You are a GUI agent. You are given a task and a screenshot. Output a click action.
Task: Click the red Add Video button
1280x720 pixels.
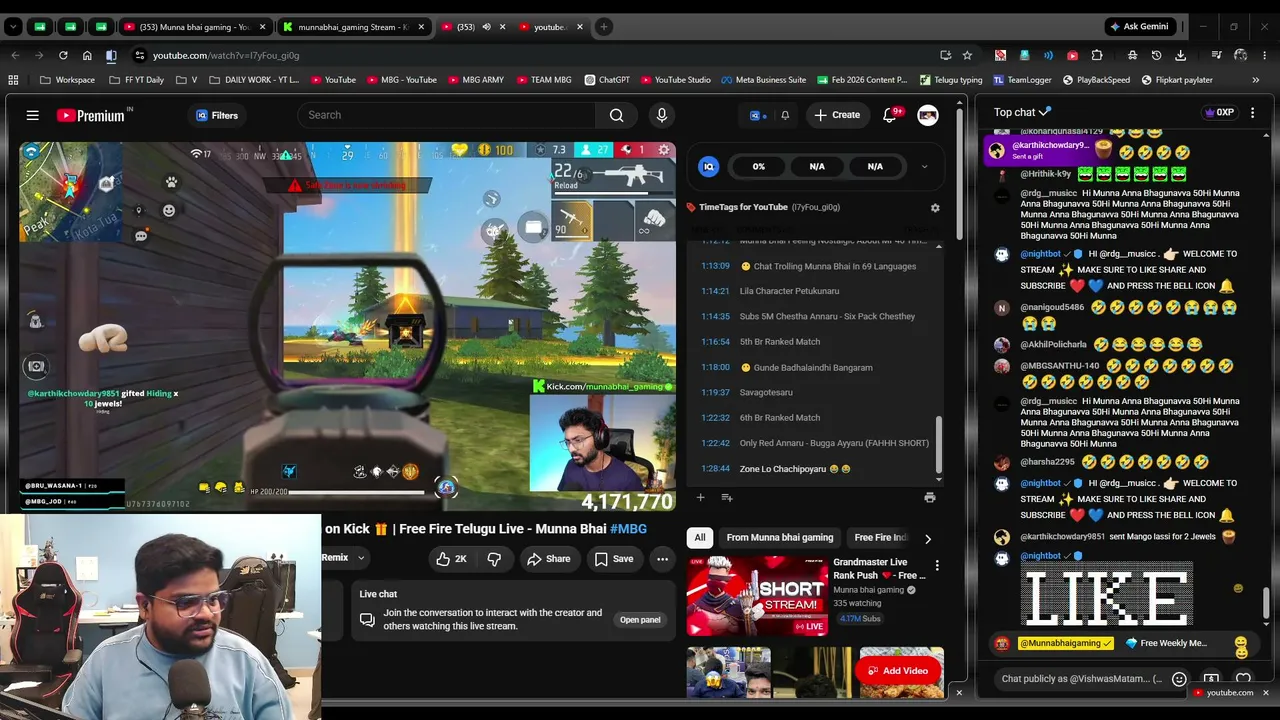(x=898, y=671)
